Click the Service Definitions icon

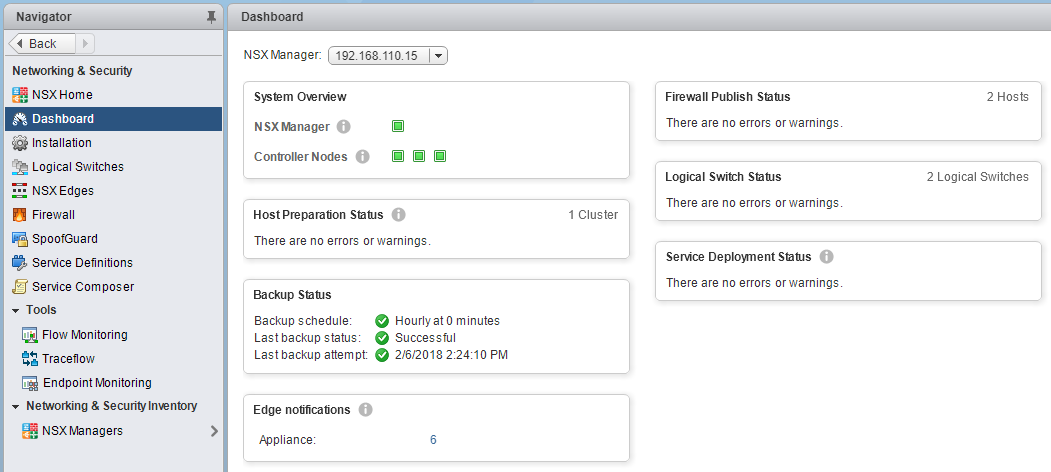coord(19,263)
